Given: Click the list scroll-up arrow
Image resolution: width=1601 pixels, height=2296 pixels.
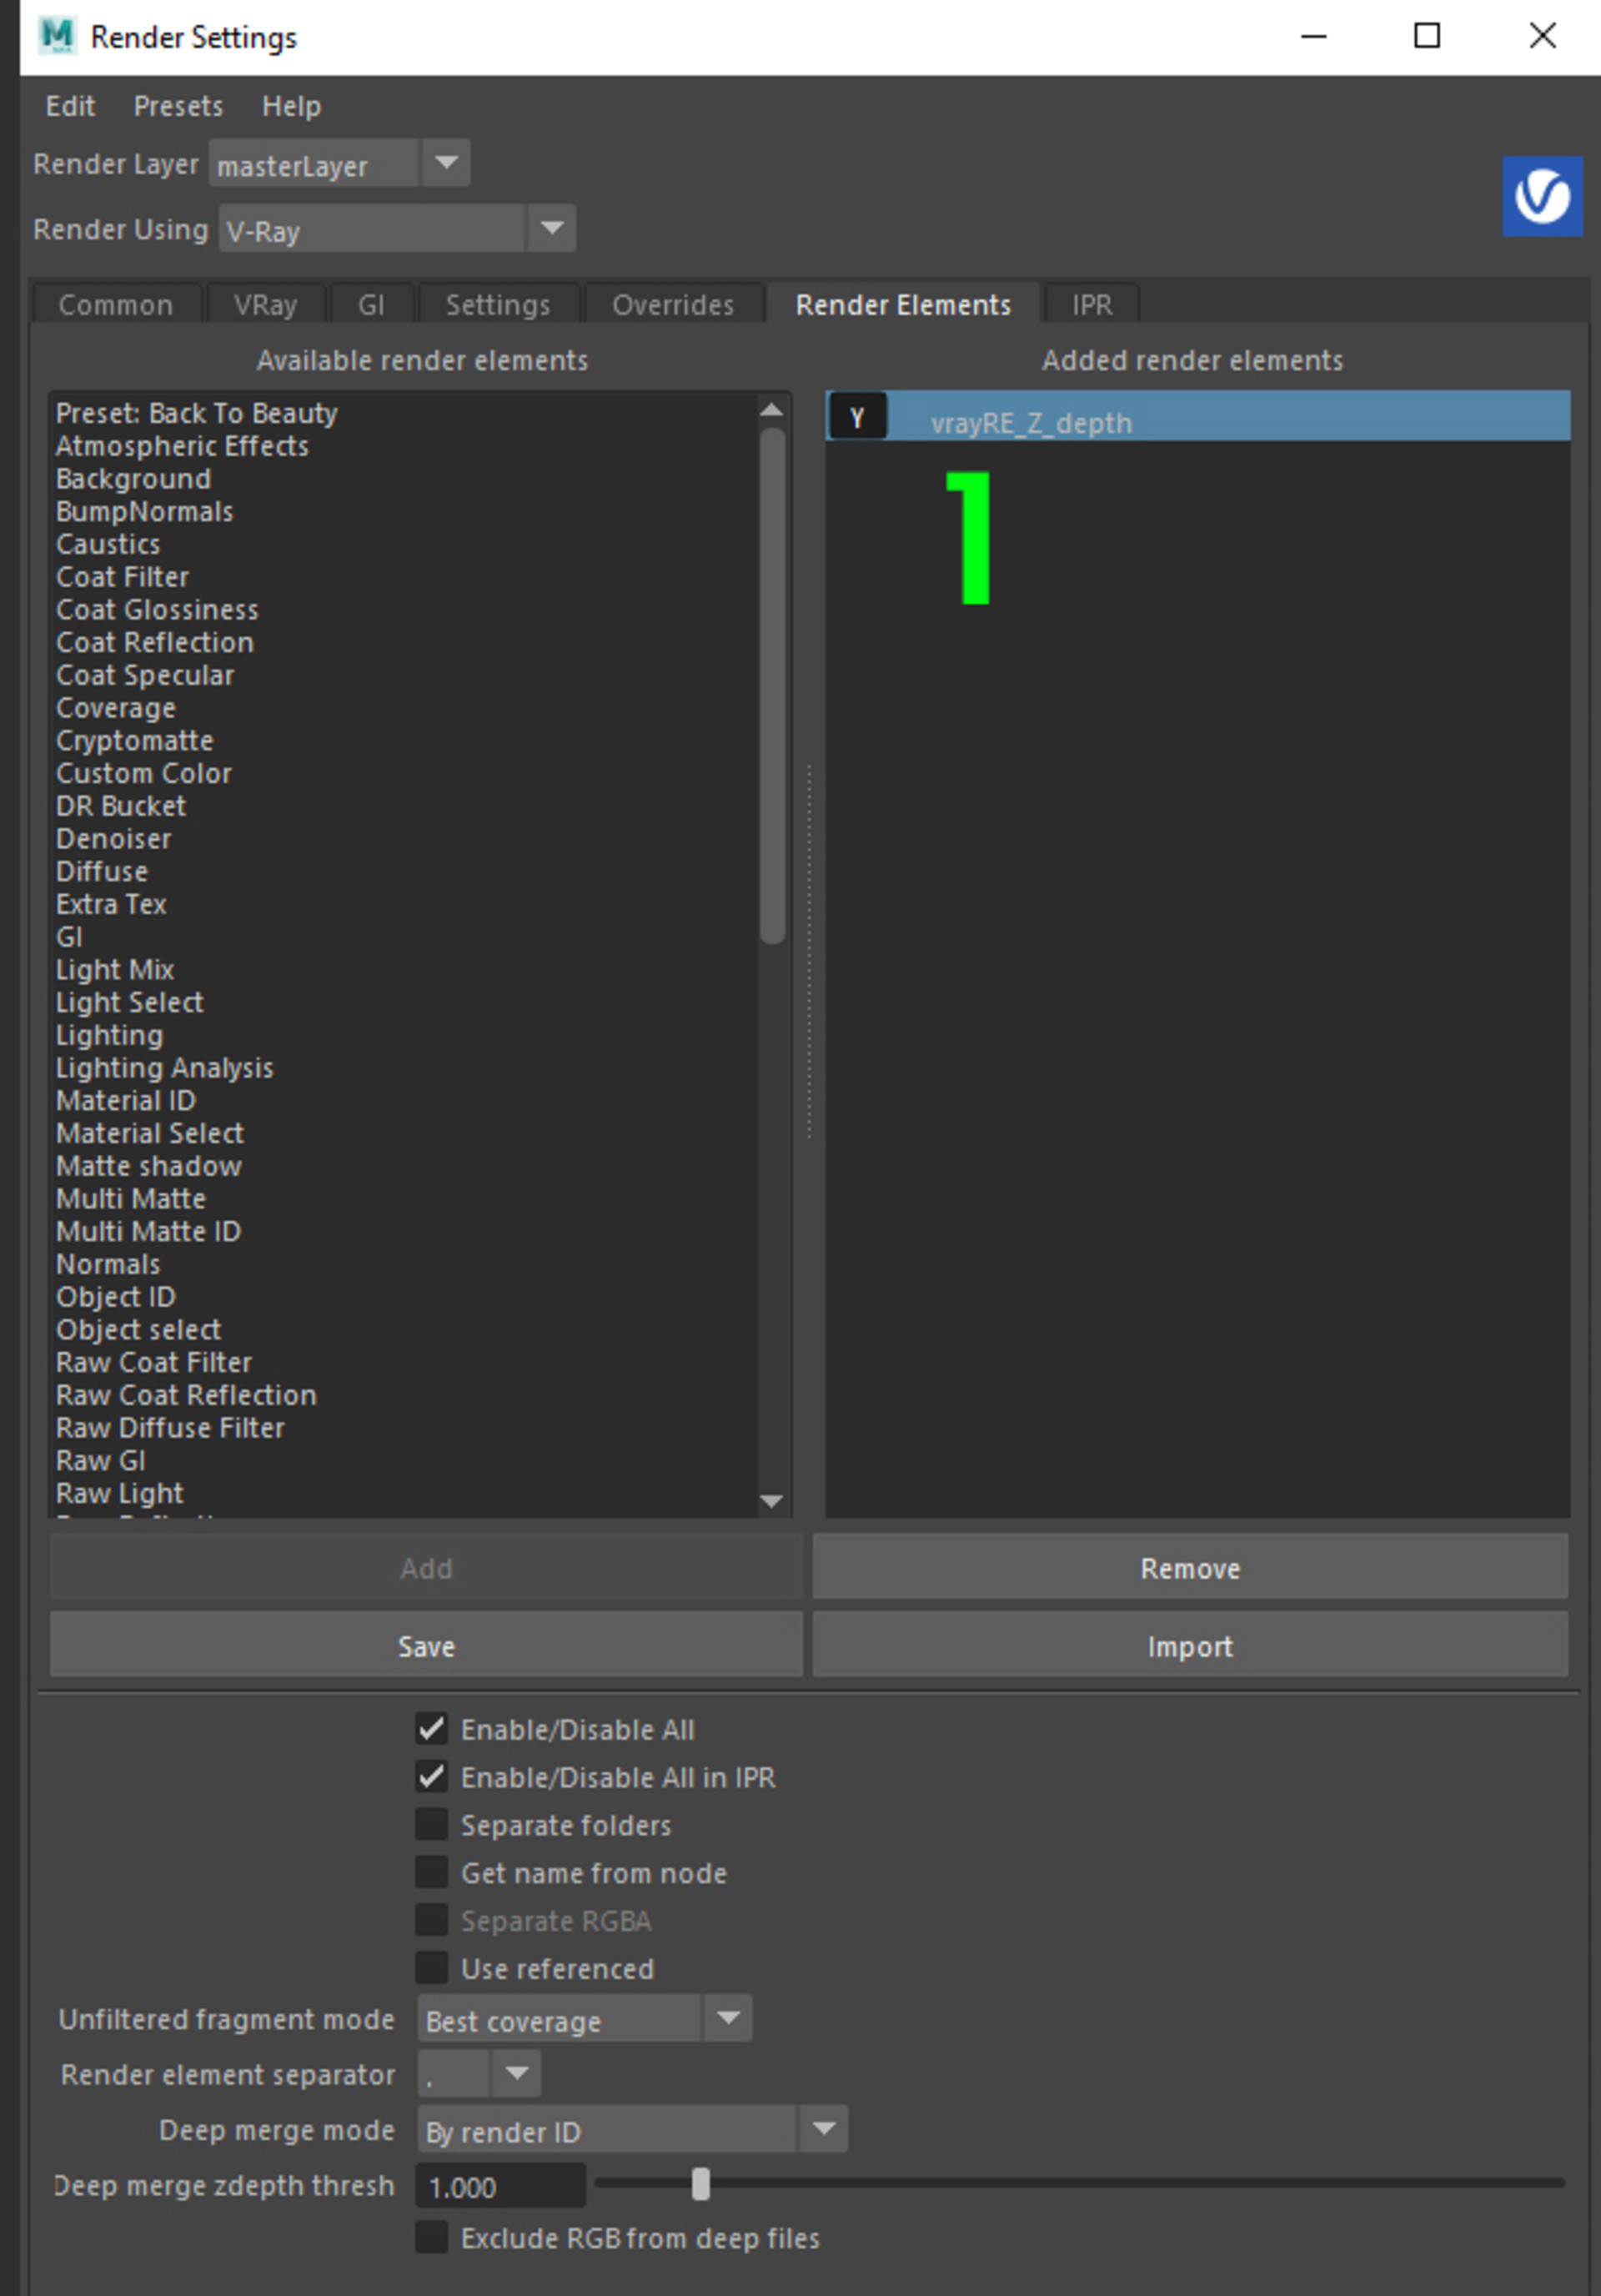Looking at the screenshot, I should point(771,409).
